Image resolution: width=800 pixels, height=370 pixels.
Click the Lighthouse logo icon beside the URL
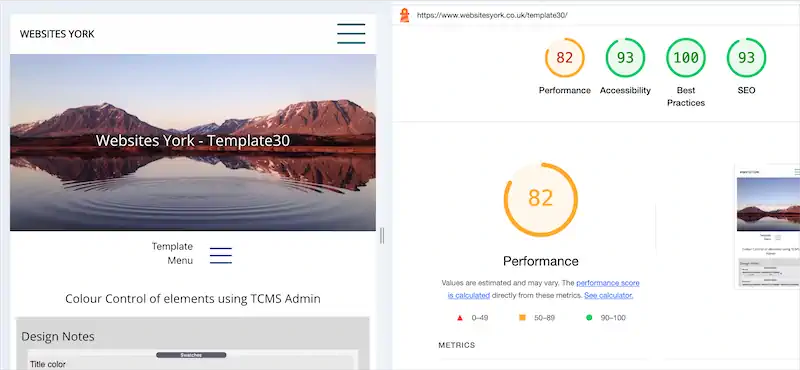[x=405, y=15]
